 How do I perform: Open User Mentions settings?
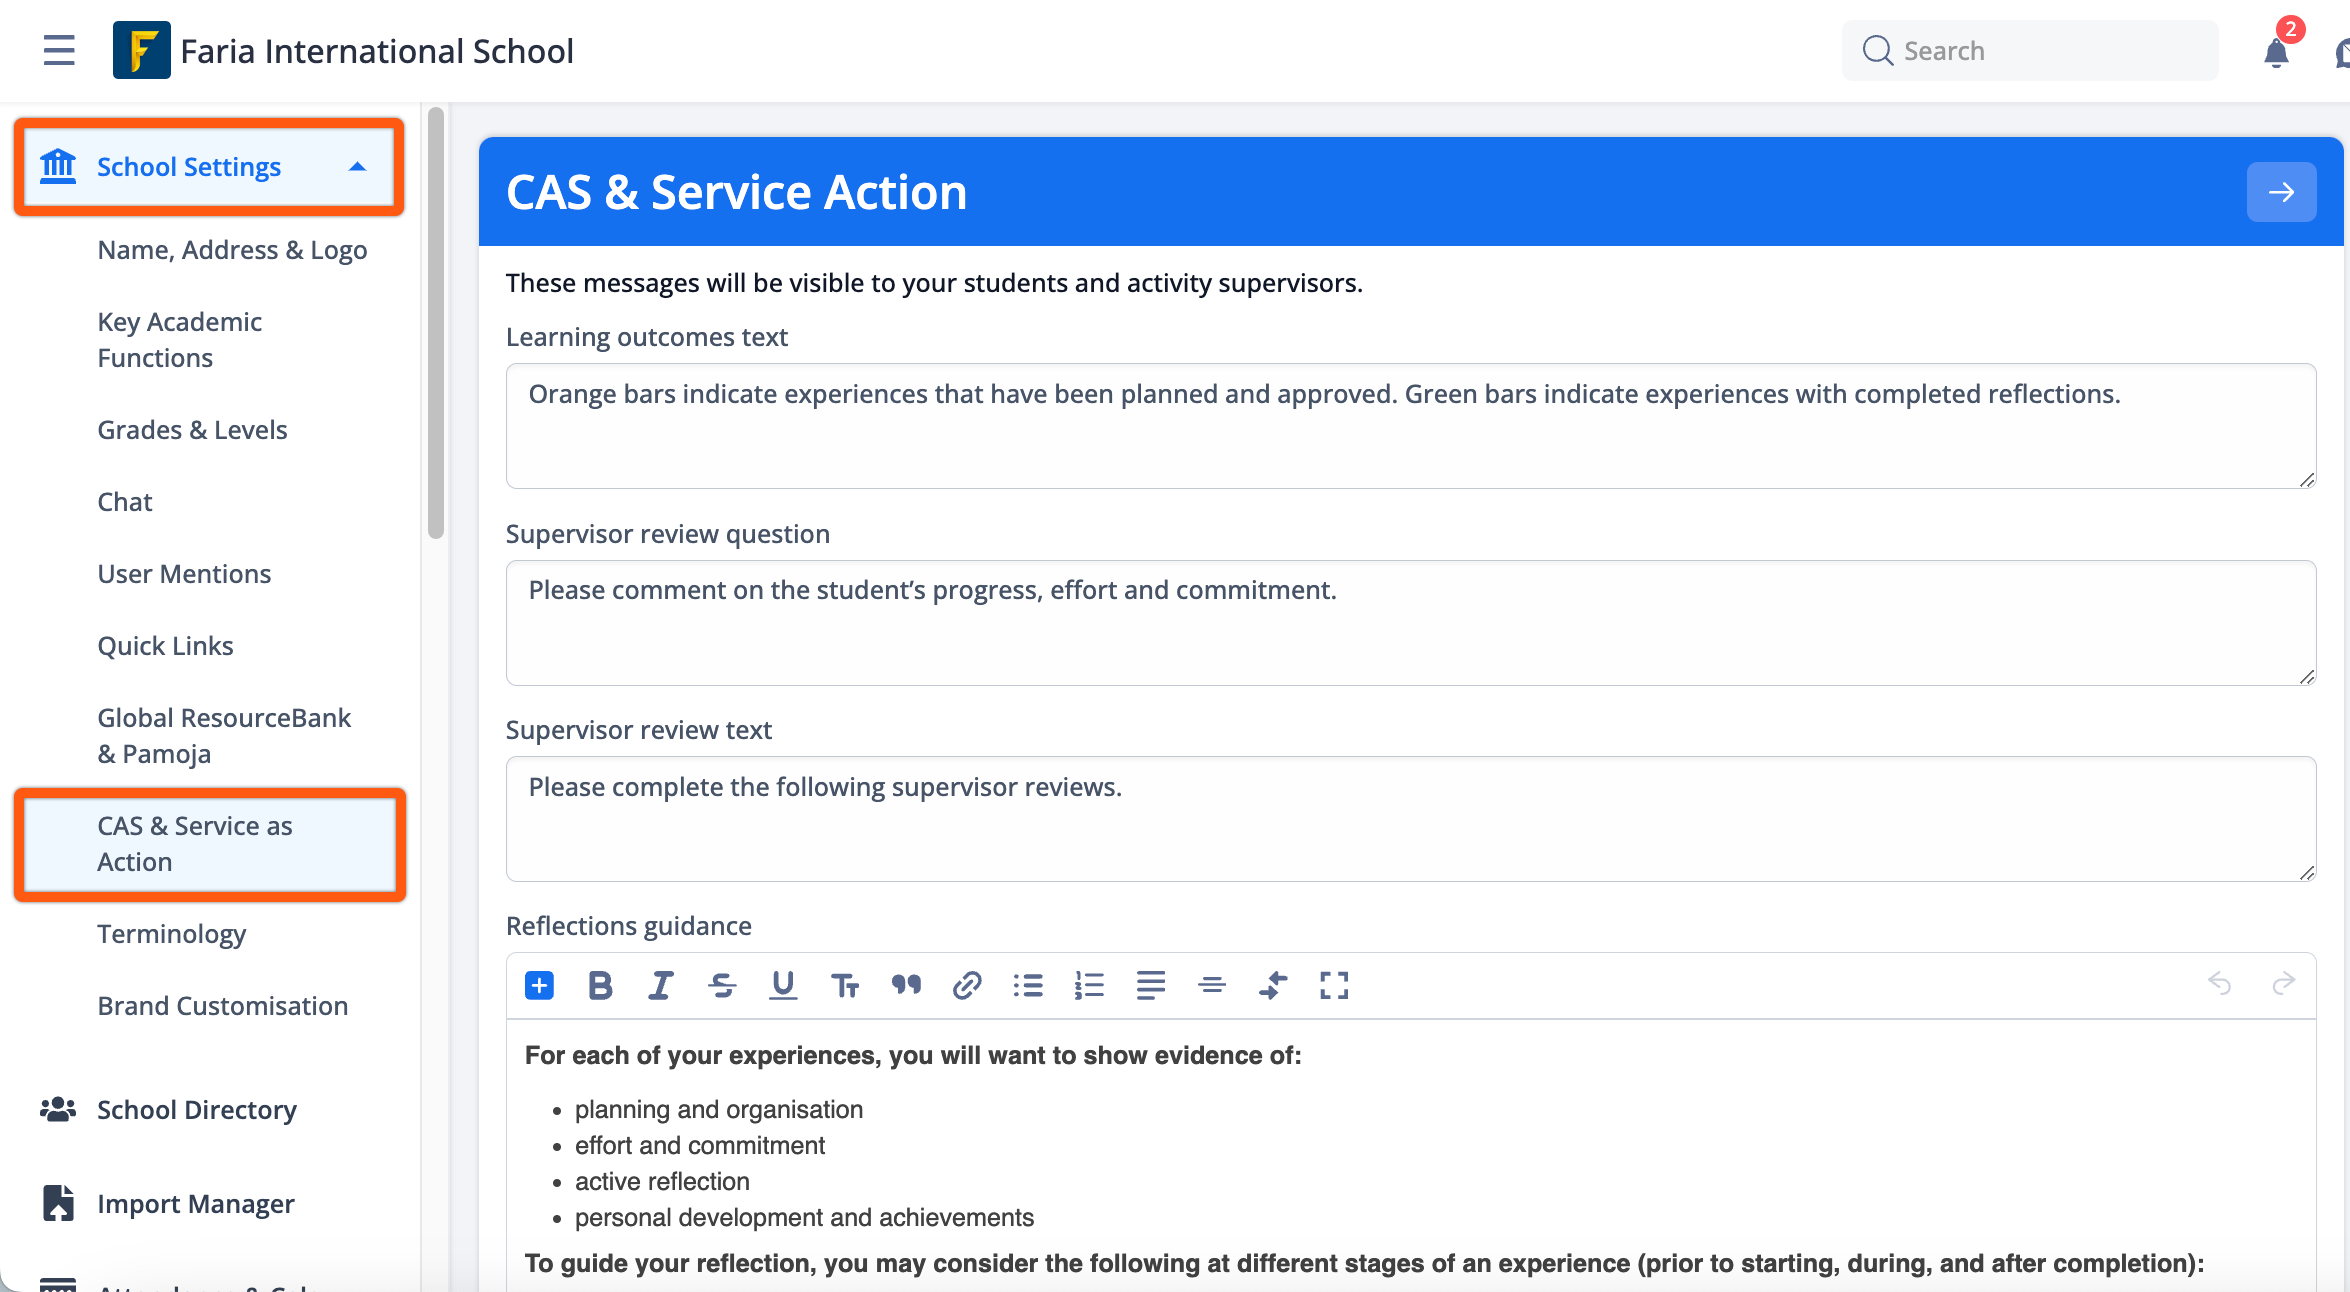click(184, 574)
